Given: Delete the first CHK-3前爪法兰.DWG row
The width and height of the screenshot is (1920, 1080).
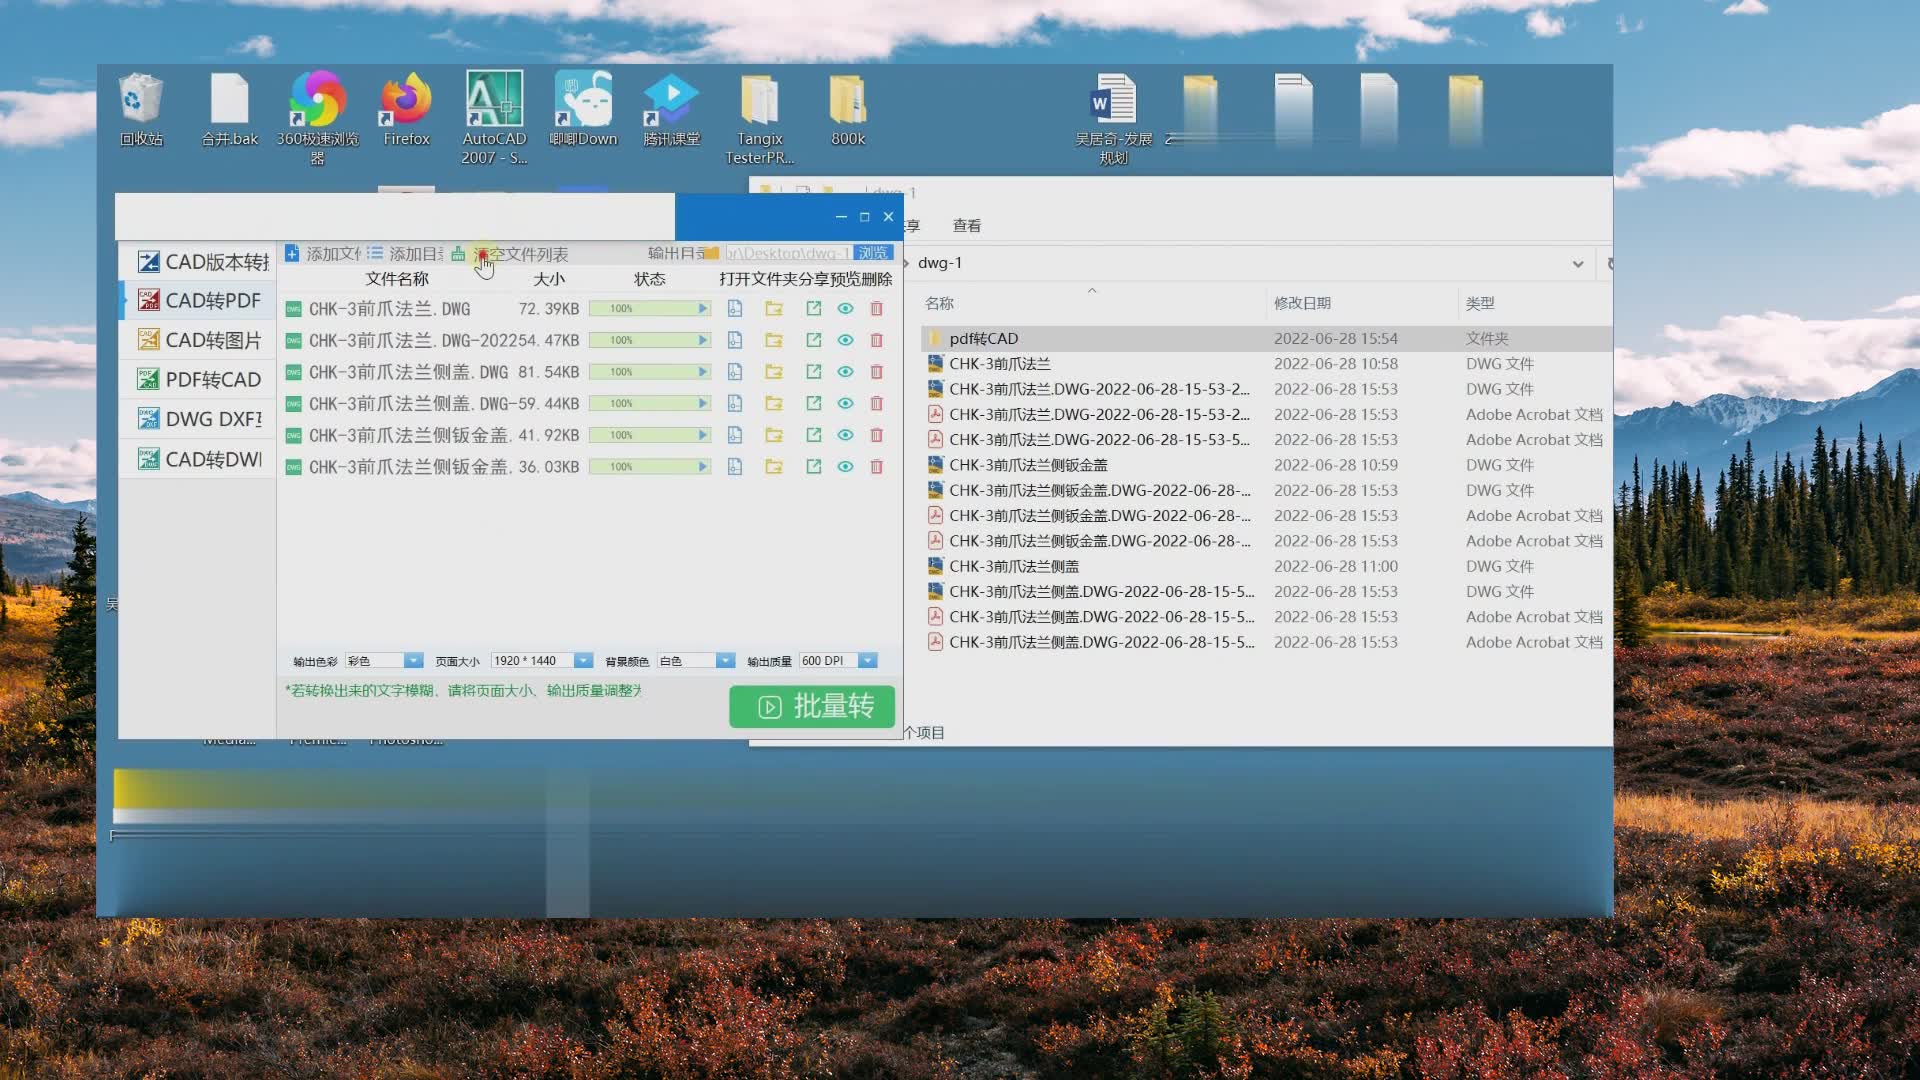Looking at the screenshot, I should point(876,309).
